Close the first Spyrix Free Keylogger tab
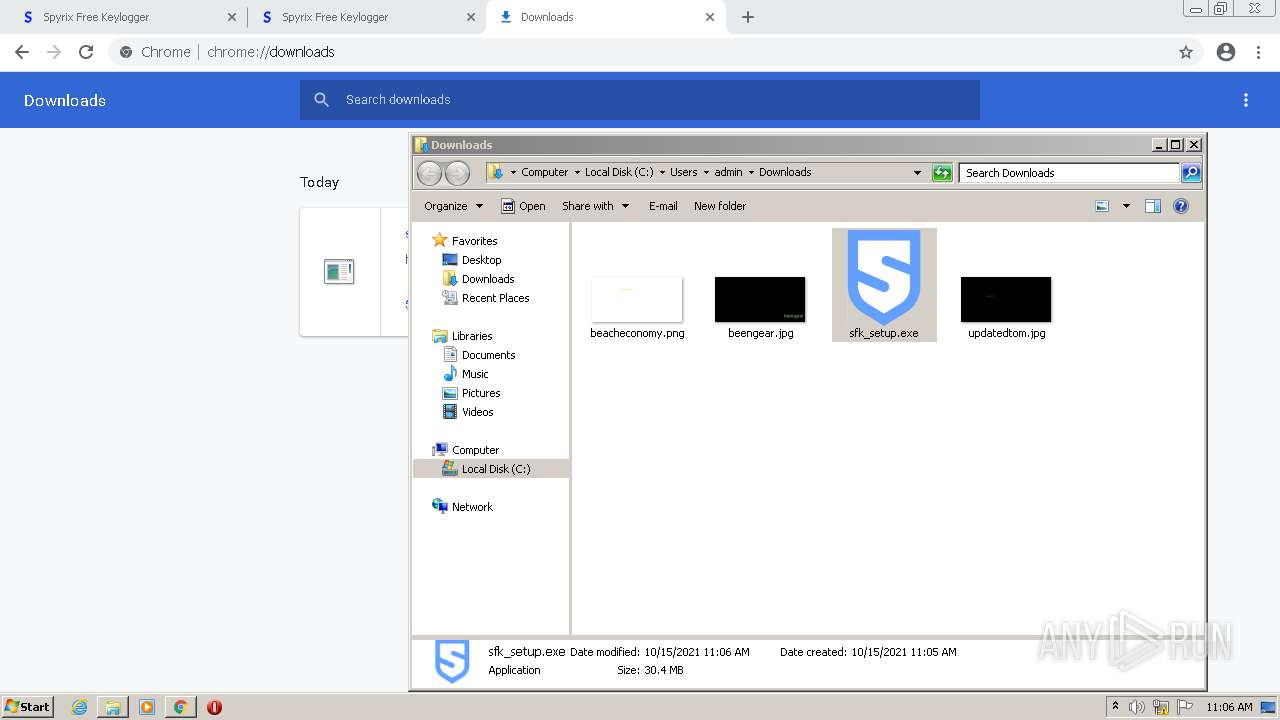Screen dimensions: 1280x720 [231, 17]
